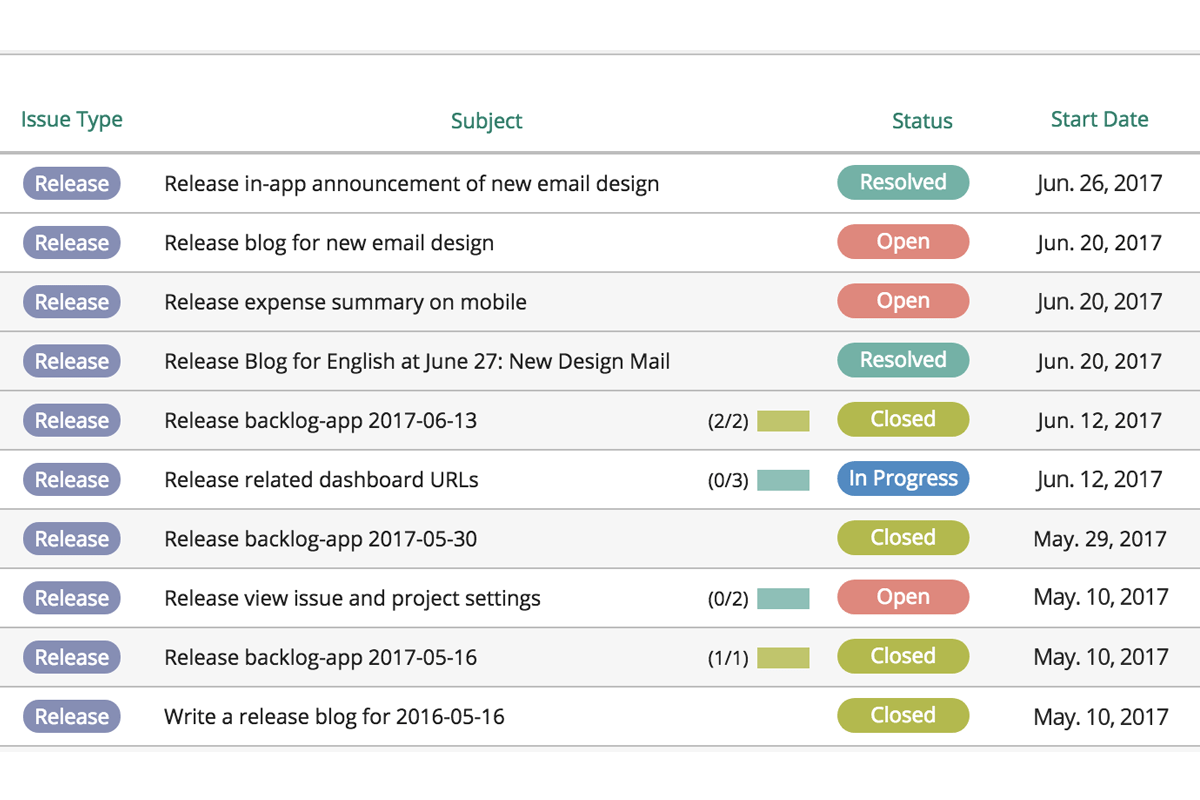Screen dimensions: 1200x800
Task: Sort by Issue Type column header
Action: pos(72,120)
